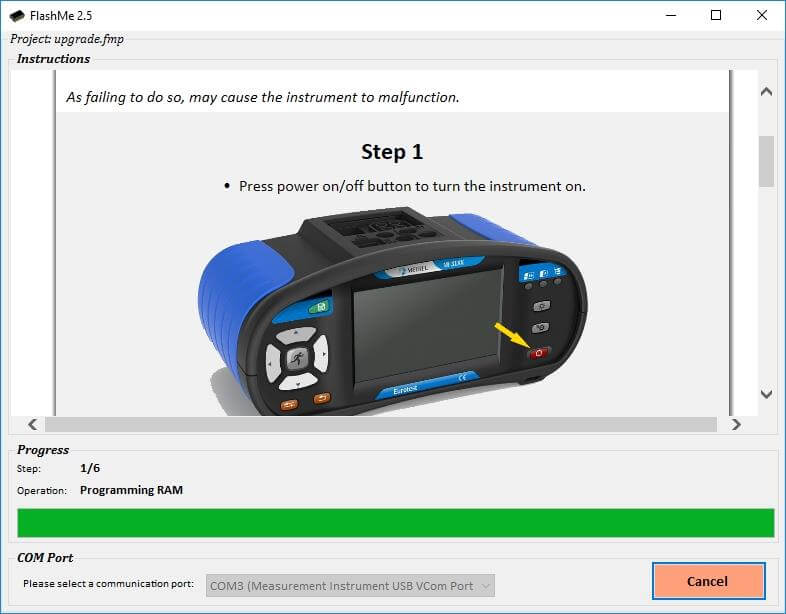The width and height of the screenshot is (786, 614).
Task: Close the FlashMe window
Action: point(761,16)
